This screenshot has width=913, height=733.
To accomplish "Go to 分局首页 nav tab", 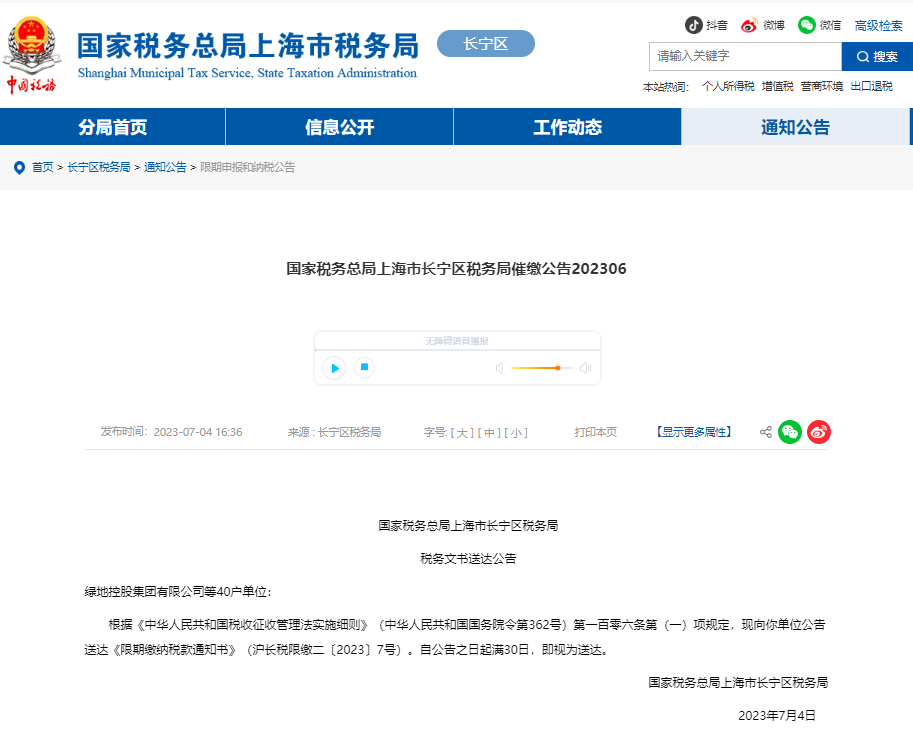I will 112,126.
